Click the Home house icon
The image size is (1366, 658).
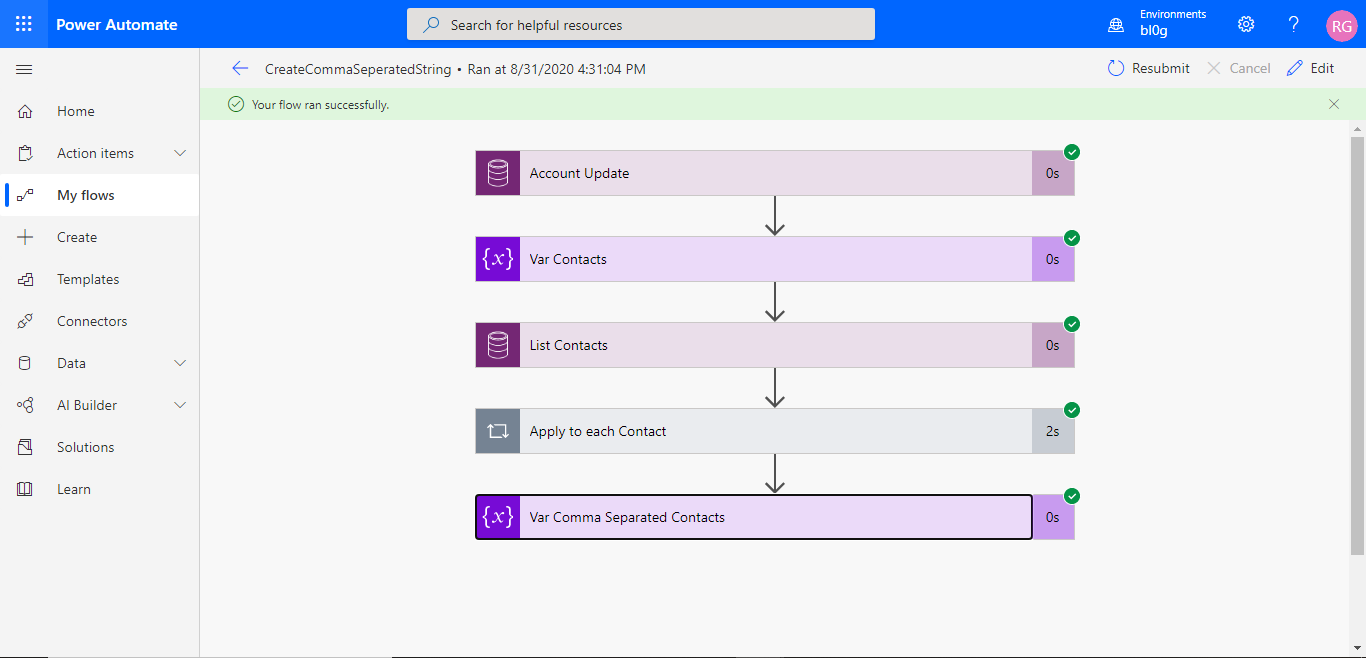(x=26, y=111)
